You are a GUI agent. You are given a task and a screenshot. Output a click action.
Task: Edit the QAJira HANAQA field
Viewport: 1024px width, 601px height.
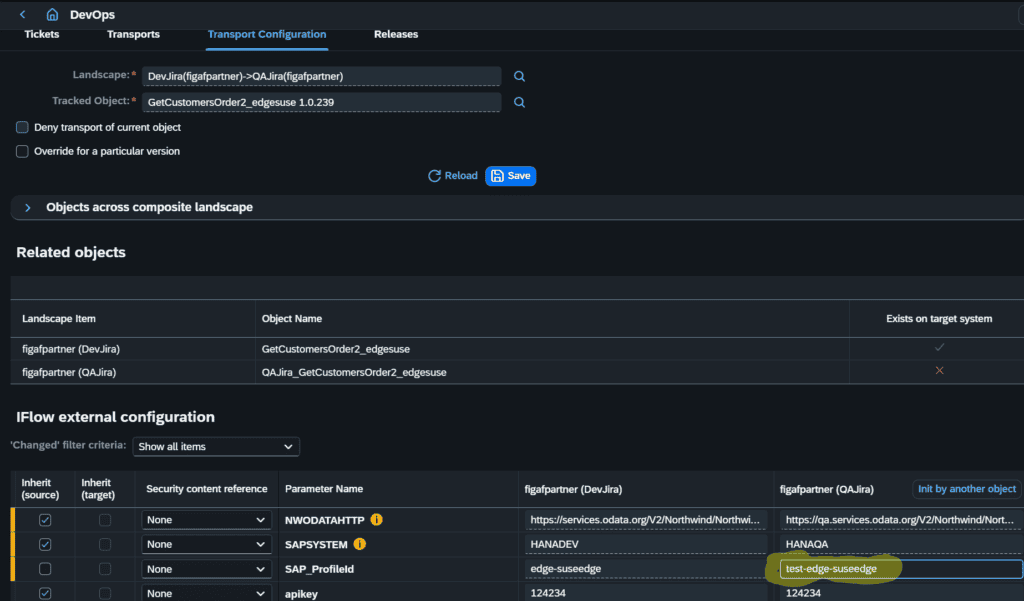[x=901, y=544]
